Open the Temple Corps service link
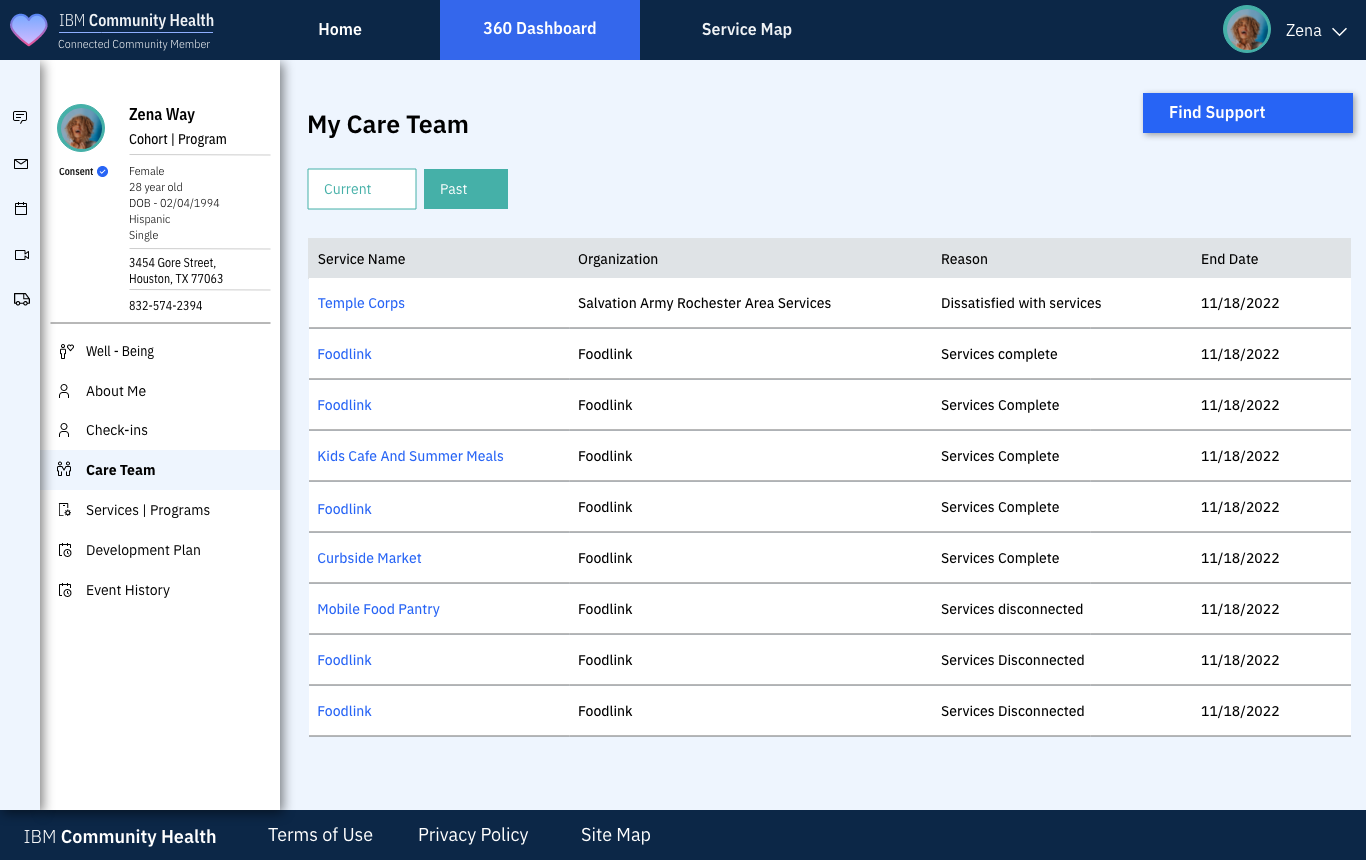Viewport: 1366px width, 860px height. 361,303
